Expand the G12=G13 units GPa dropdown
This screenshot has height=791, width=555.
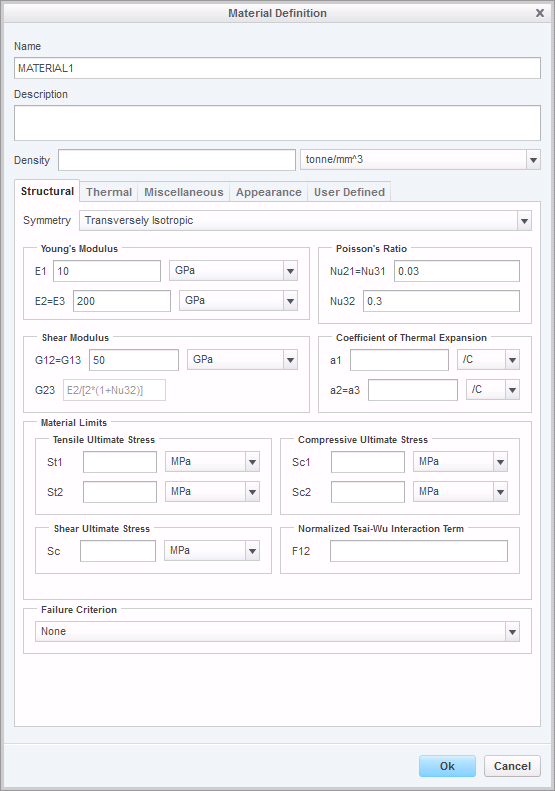pos(242,360)
